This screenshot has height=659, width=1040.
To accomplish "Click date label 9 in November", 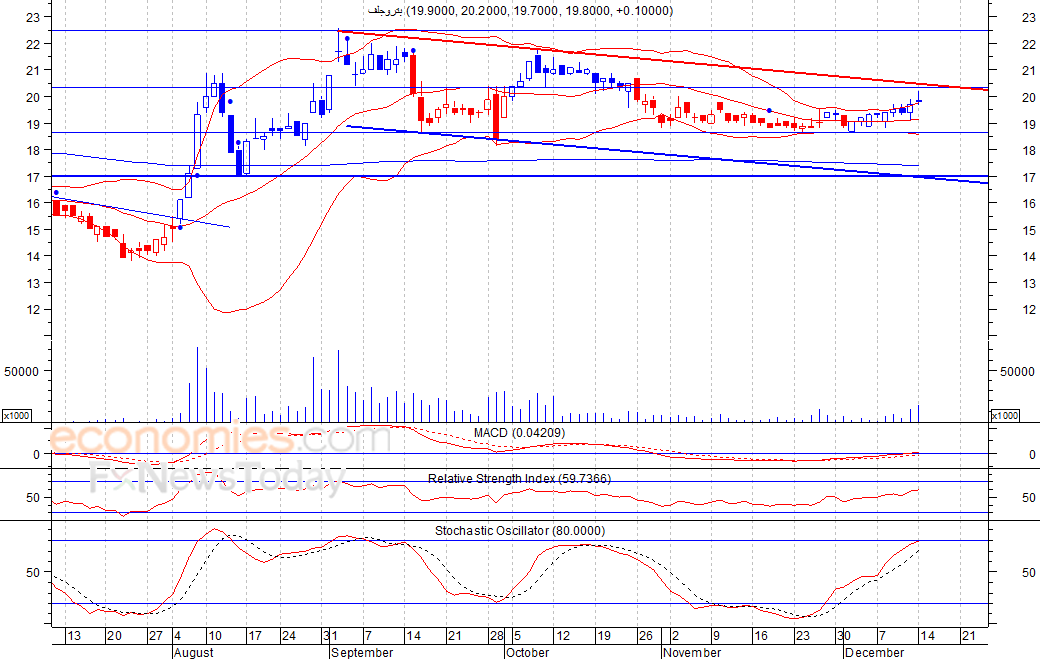I will (x=716, y=636).
